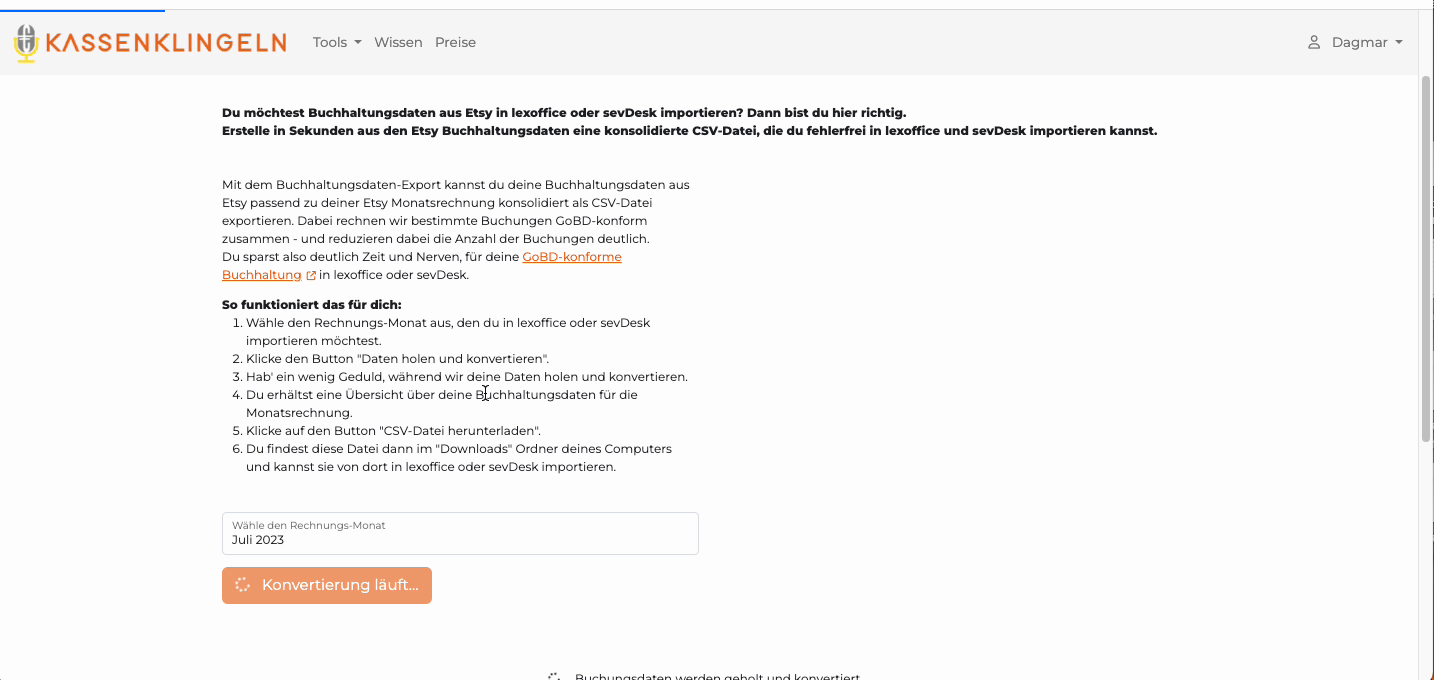Screen dimensions: 1434x680
Task: Click the Konvertierung läuft button
Action: 327,585
